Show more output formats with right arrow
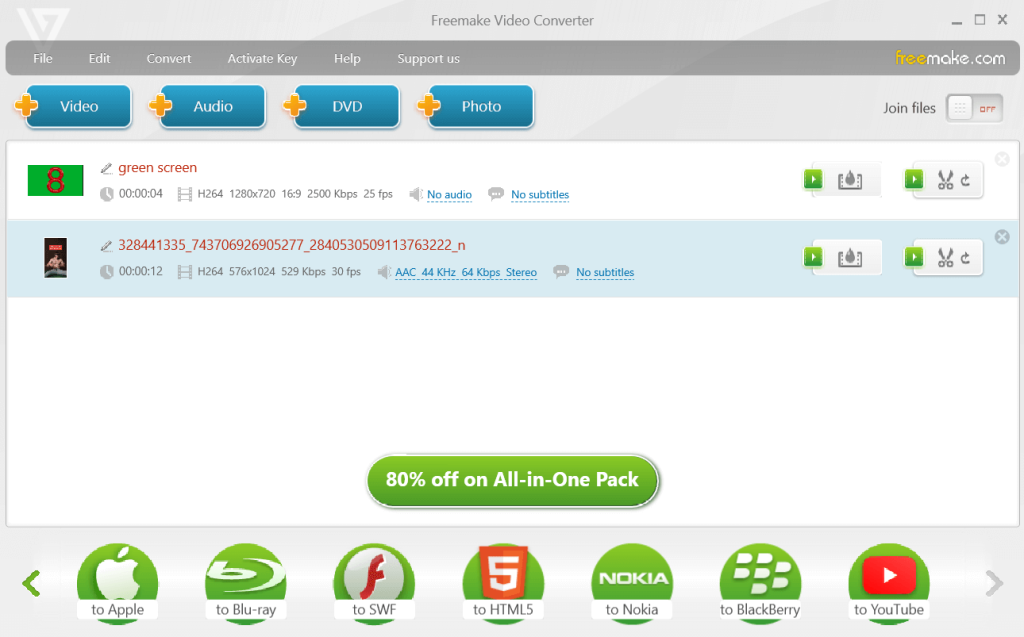 [x=994, y=583]
